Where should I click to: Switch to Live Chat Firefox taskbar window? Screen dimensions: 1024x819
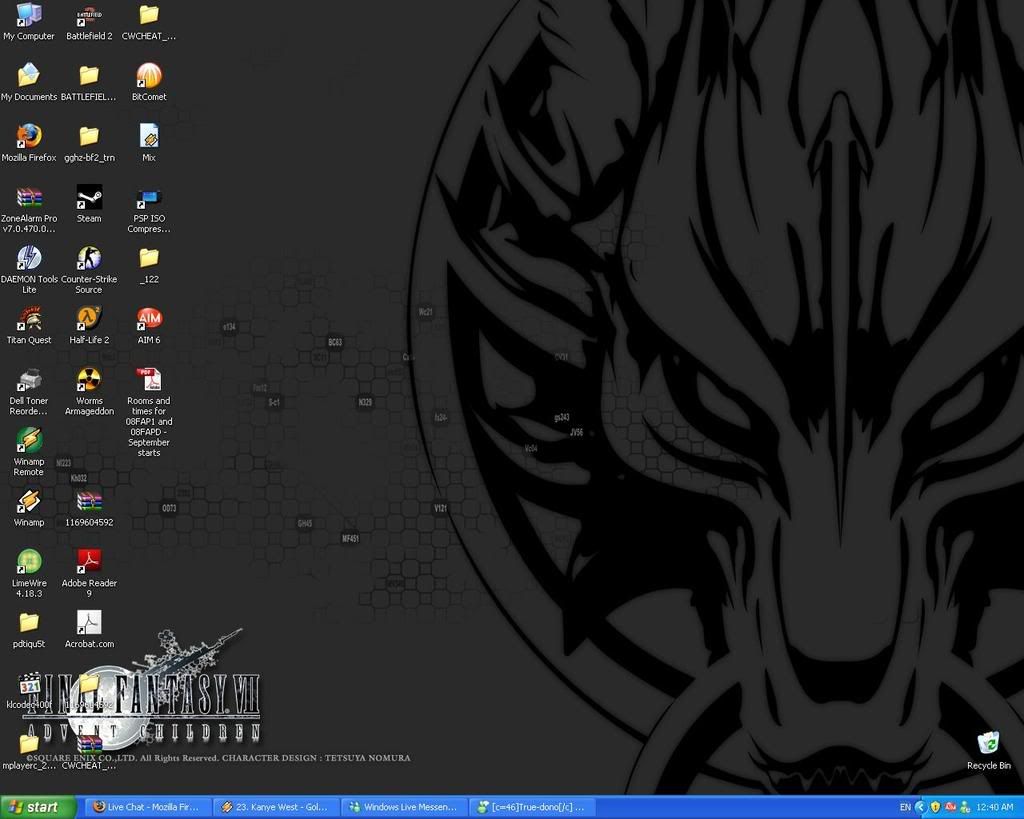click(x=149, y=807)
